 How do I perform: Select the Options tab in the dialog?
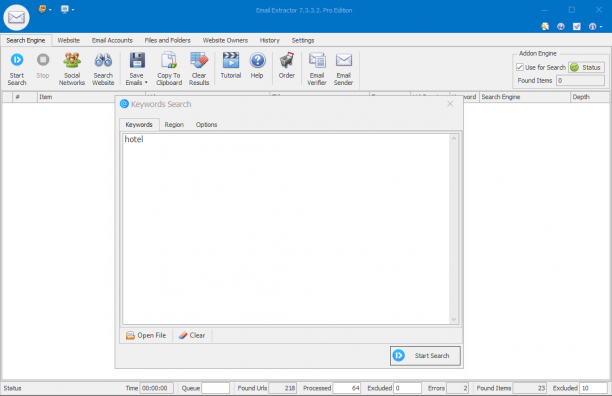tap(206, 124)
